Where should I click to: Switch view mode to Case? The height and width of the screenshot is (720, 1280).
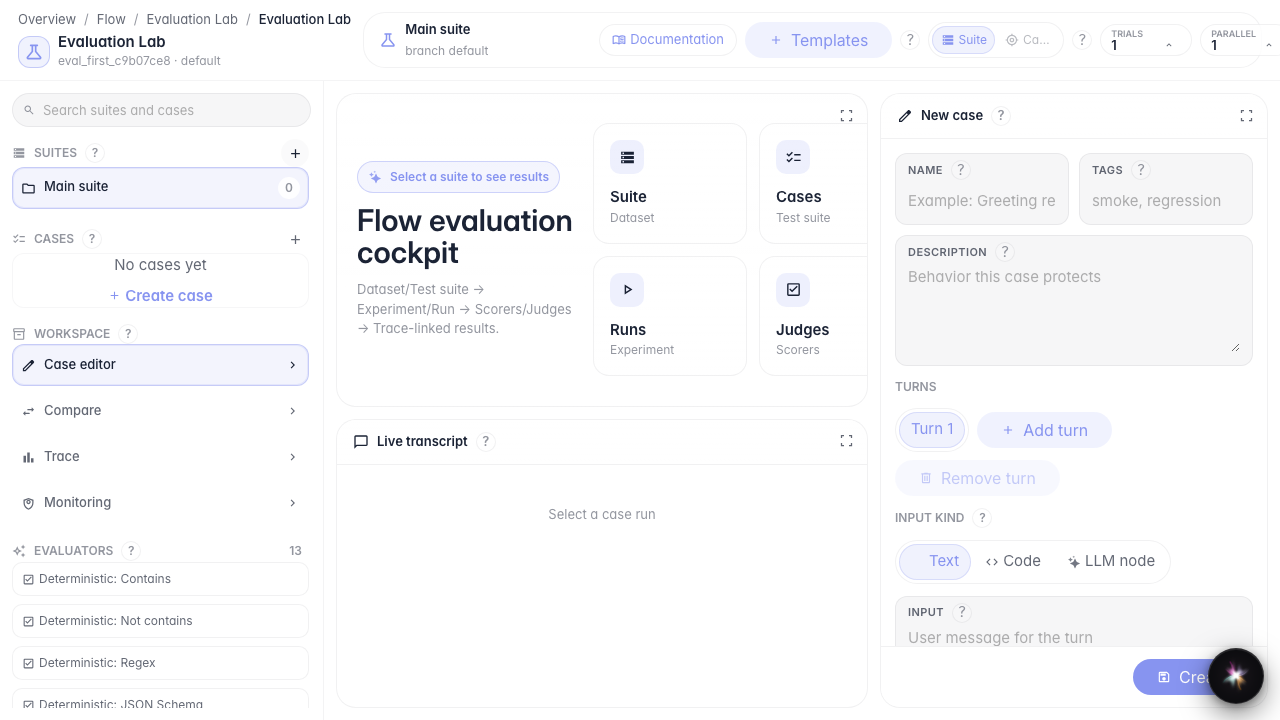pyautogui.click(x=1028, y=40)
